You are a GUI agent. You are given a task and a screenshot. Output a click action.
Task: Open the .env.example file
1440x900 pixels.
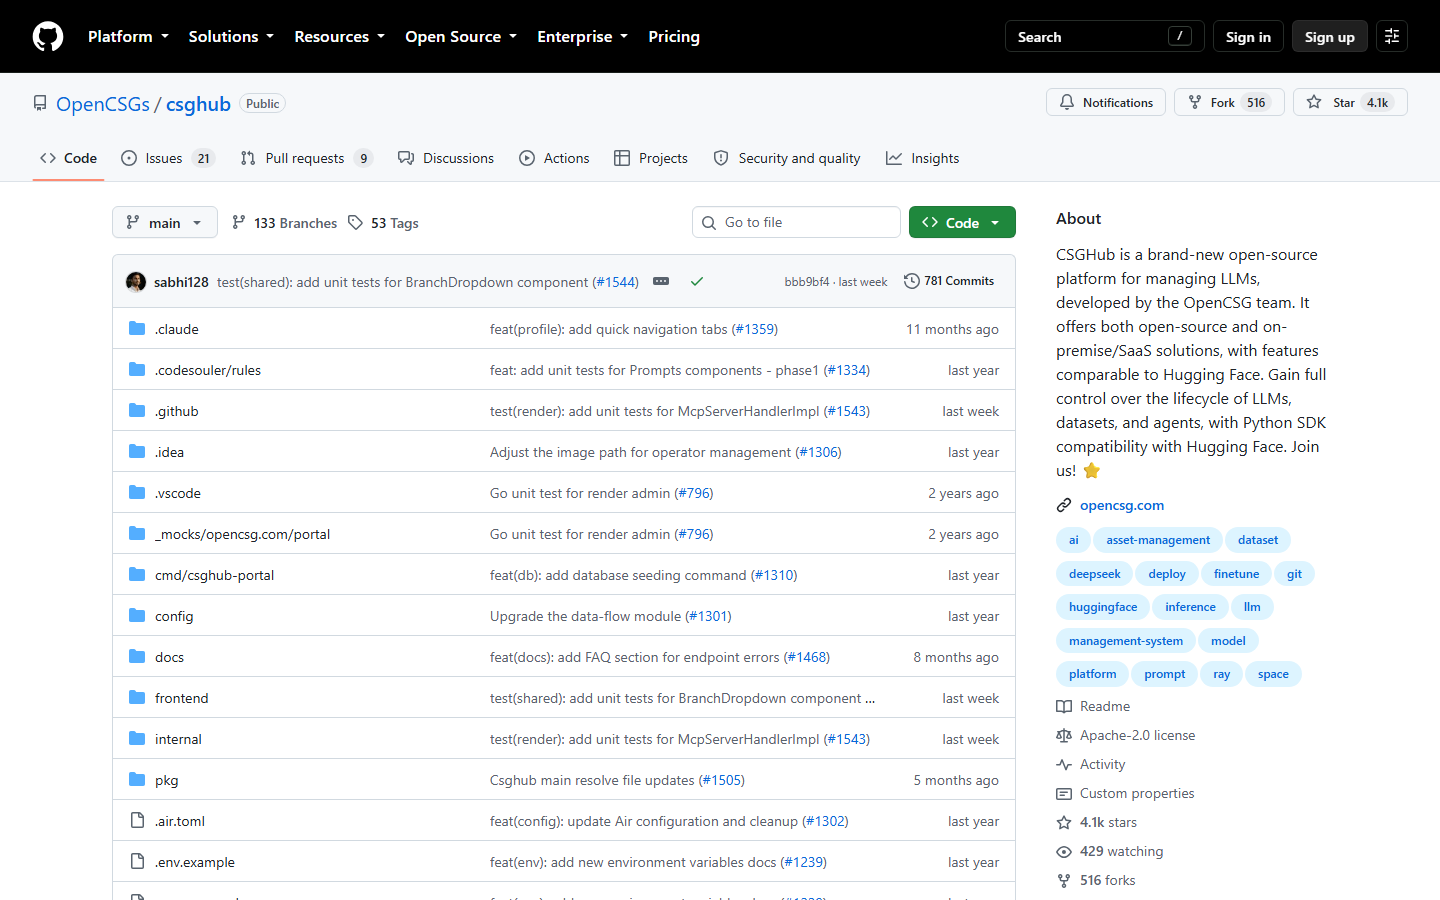click(195, 862)
